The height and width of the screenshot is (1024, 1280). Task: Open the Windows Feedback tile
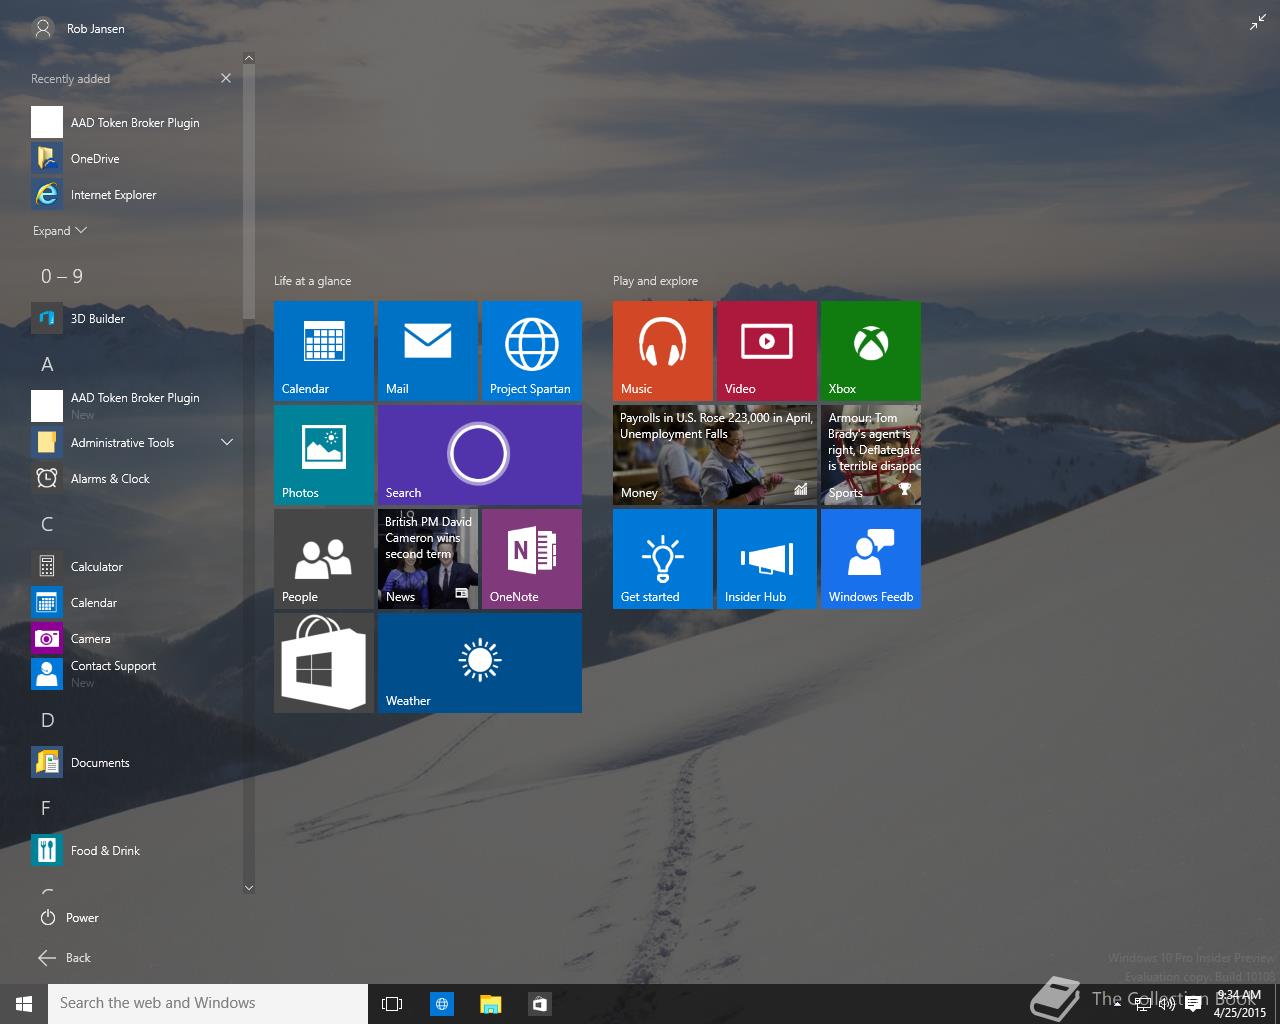tap(871, 559)
